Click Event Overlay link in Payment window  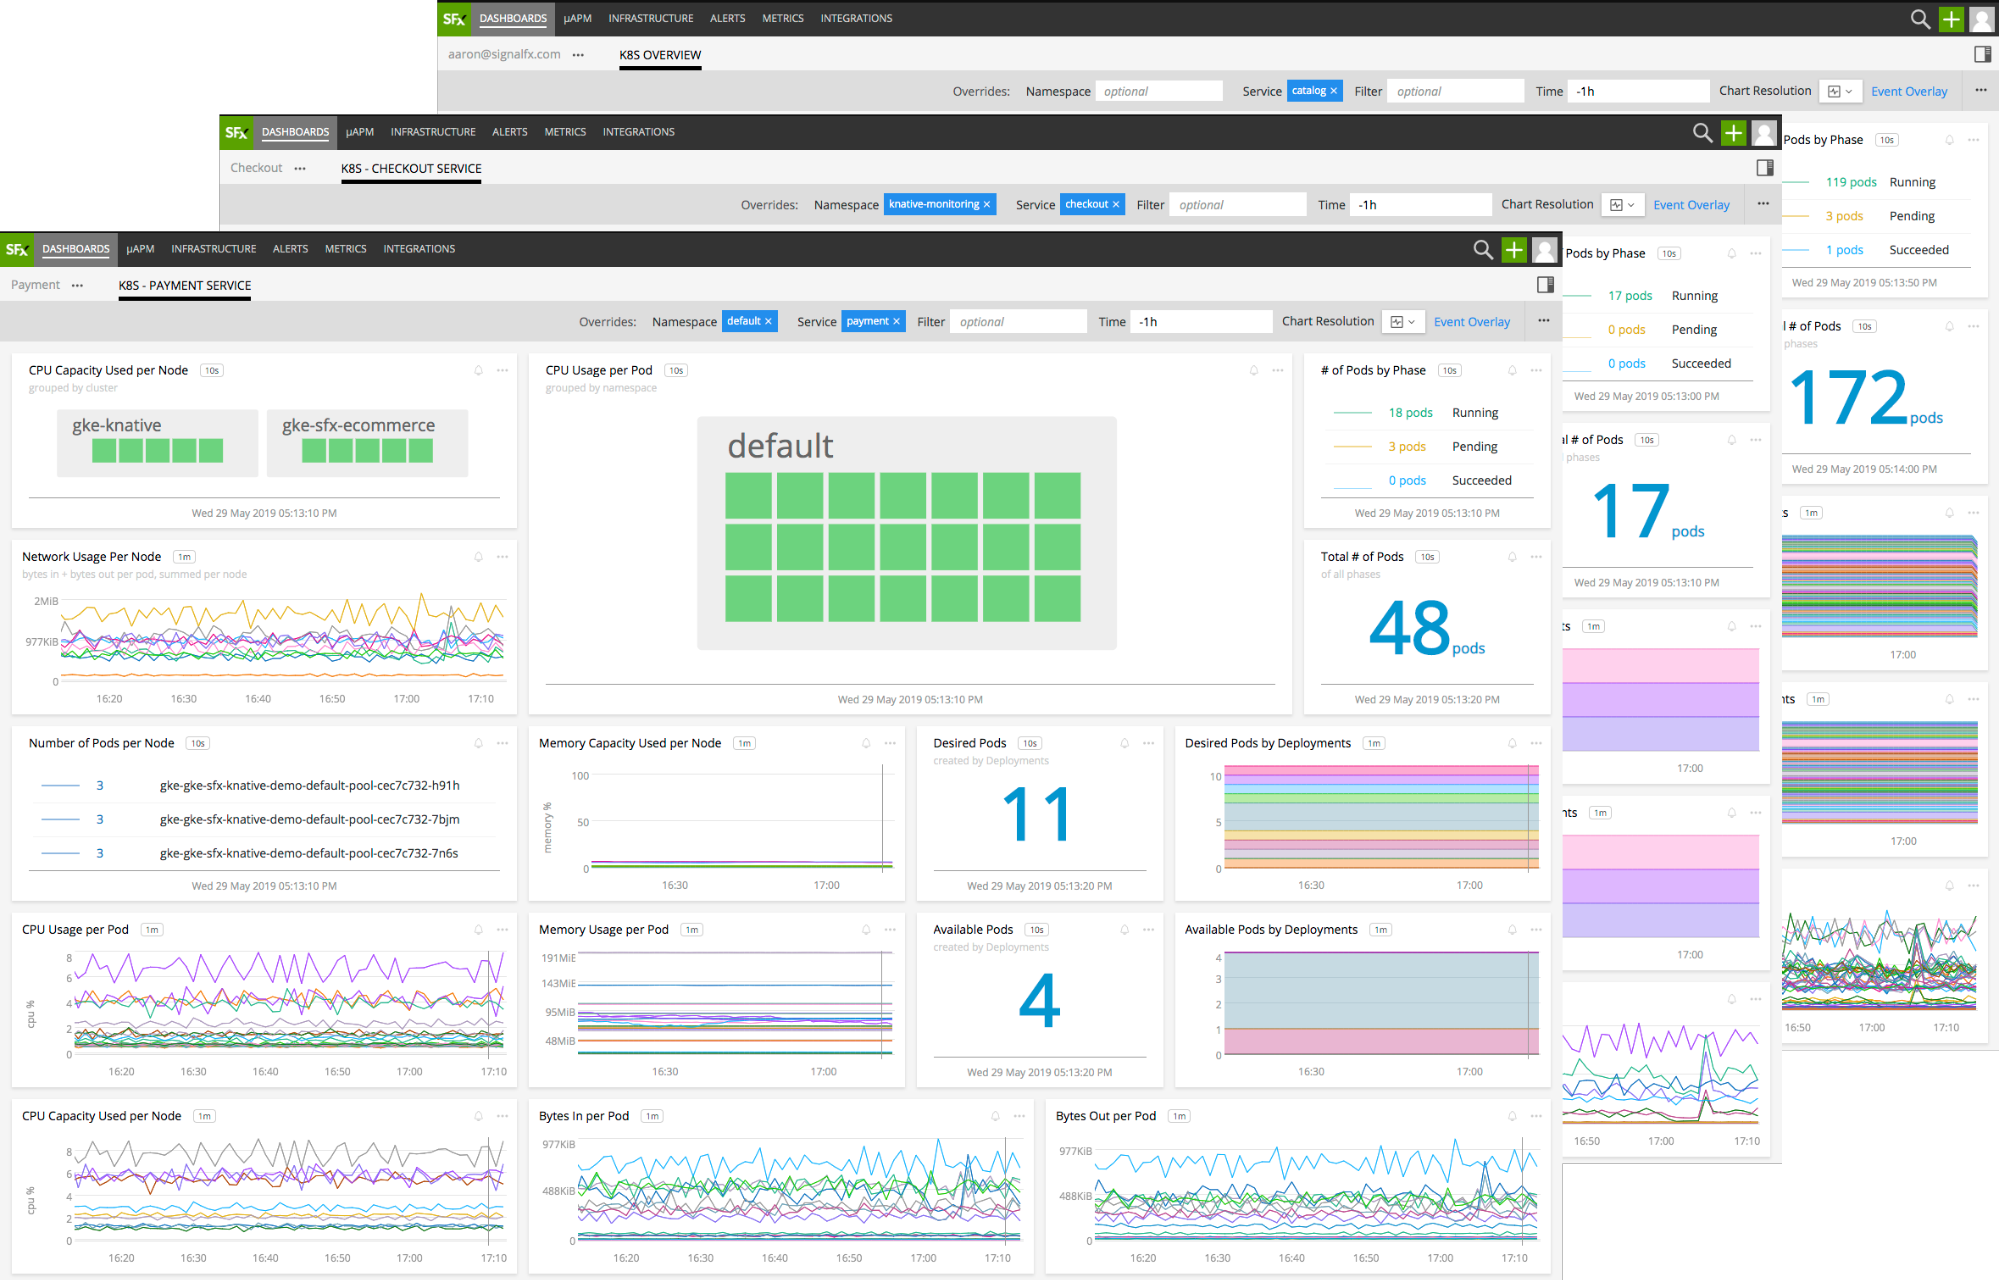pyautogui.click(x=1472, y=322)
